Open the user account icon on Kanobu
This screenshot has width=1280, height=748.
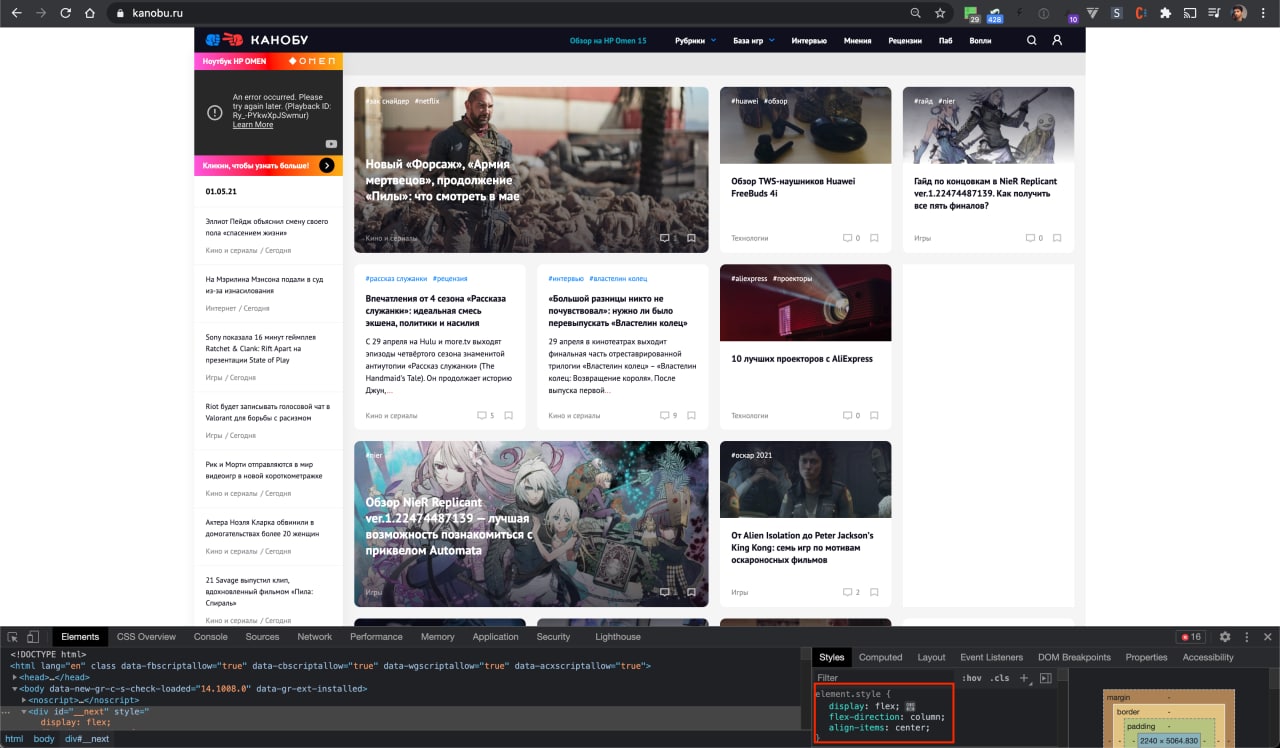[1057, 41]
